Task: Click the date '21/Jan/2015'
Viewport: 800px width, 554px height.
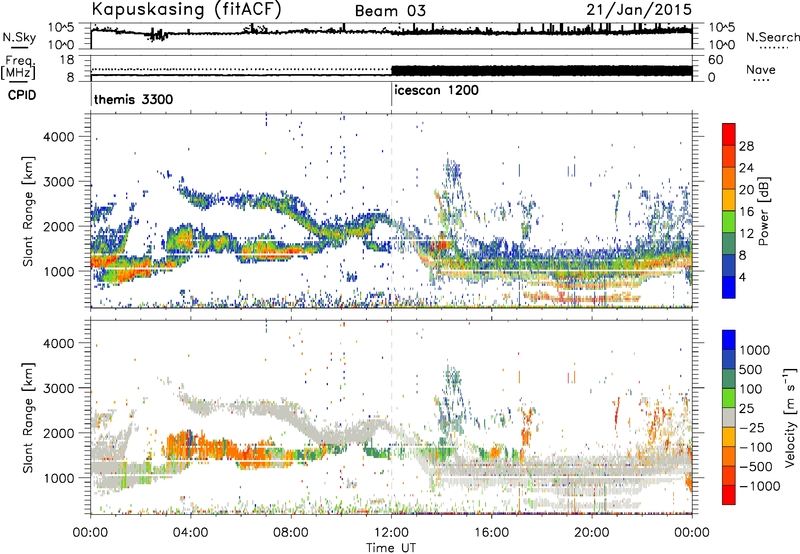Action: (639, 9)
